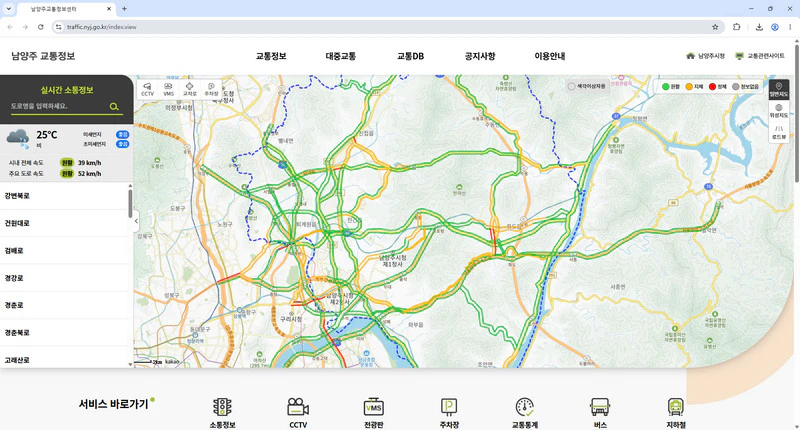Viewport: 800px width, 430px height.
Task: Open 교통DB main menu
Action: (410, 56)
